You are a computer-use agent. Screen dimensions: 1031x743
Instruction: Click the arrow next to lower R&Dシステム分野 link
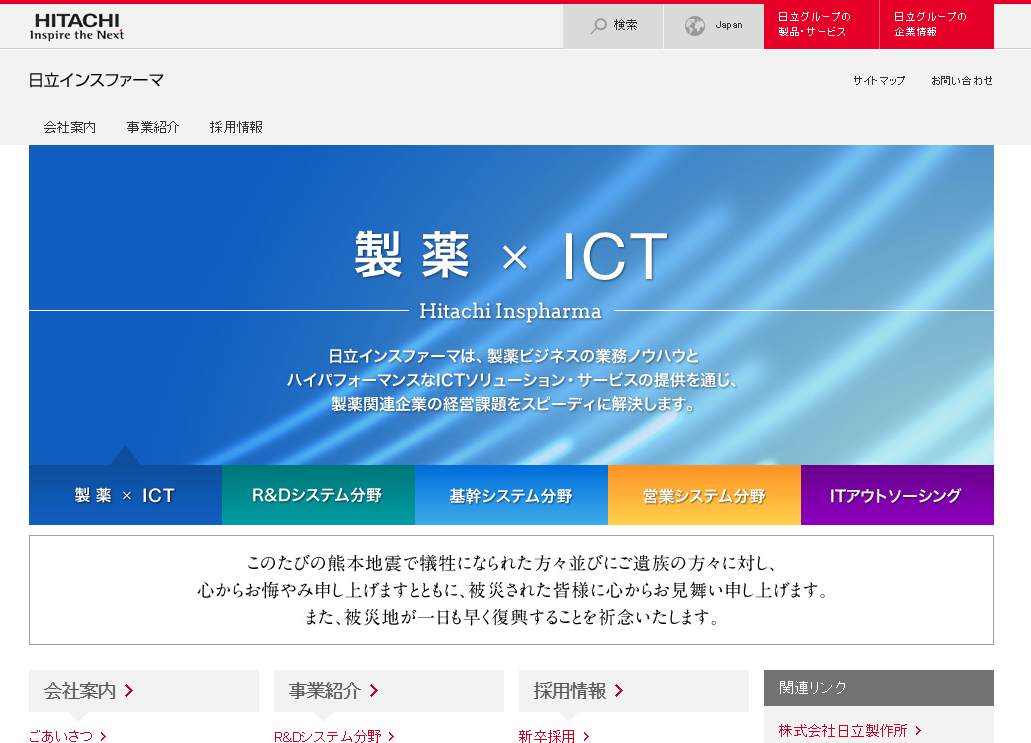click(391, 736)
